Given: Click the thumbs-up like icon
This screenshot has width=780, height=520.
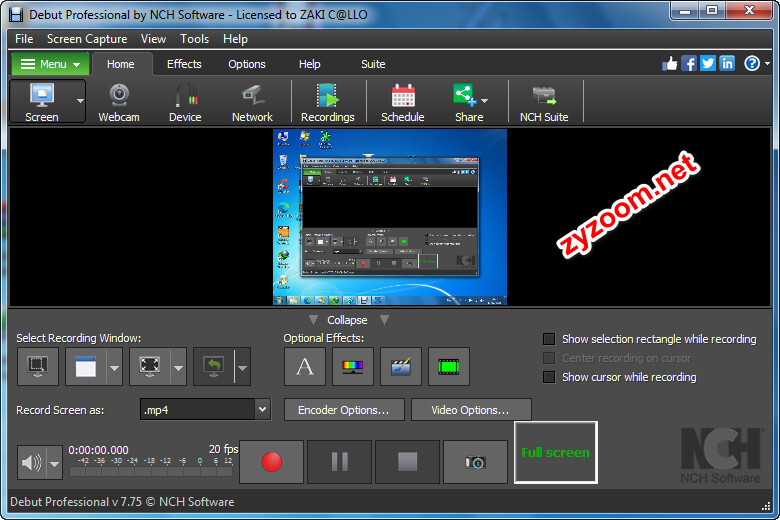Looking at the screenshot, I should (670, 64).
